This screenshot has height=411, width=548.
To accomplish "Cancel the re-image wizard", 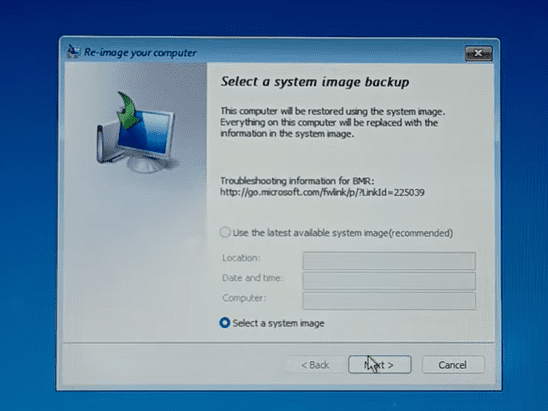I will (453, 365).
